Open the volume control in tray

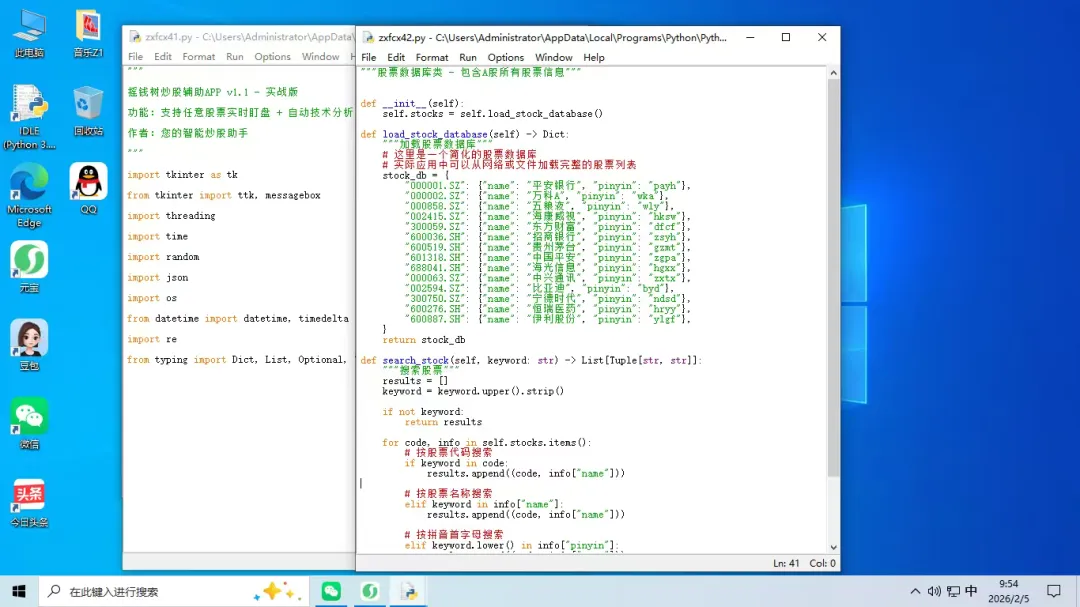pos(934,591)
